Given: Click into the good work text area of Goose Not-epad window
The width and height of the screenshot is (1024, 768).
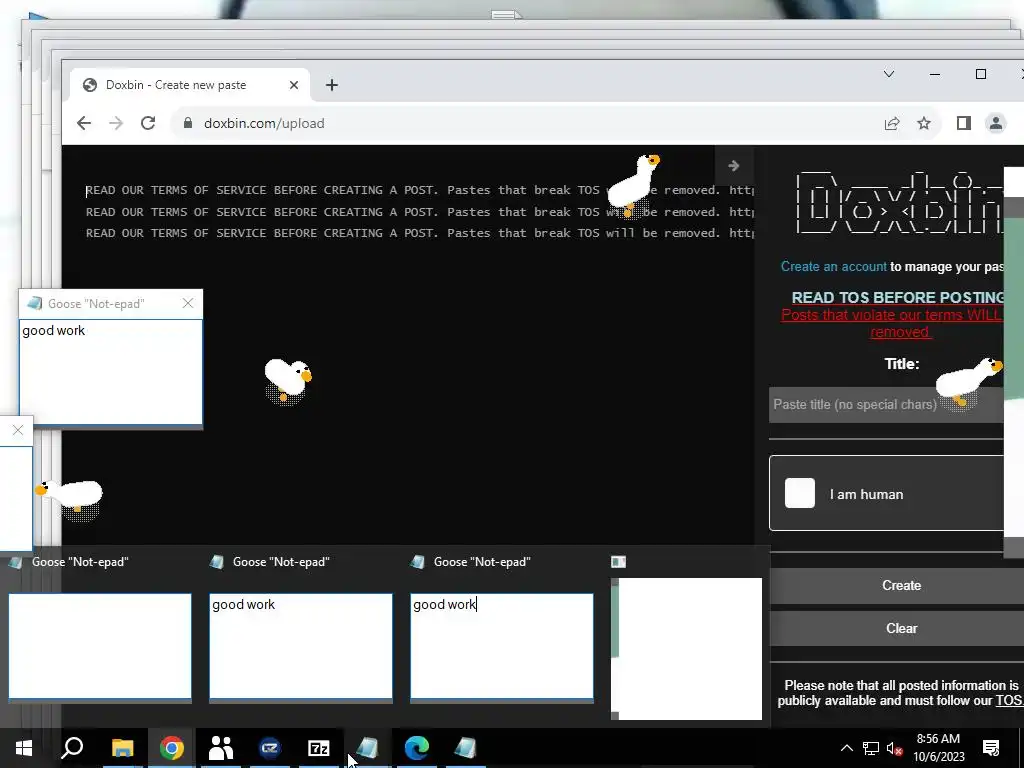Looking at the screenshot, I should 110,372.
